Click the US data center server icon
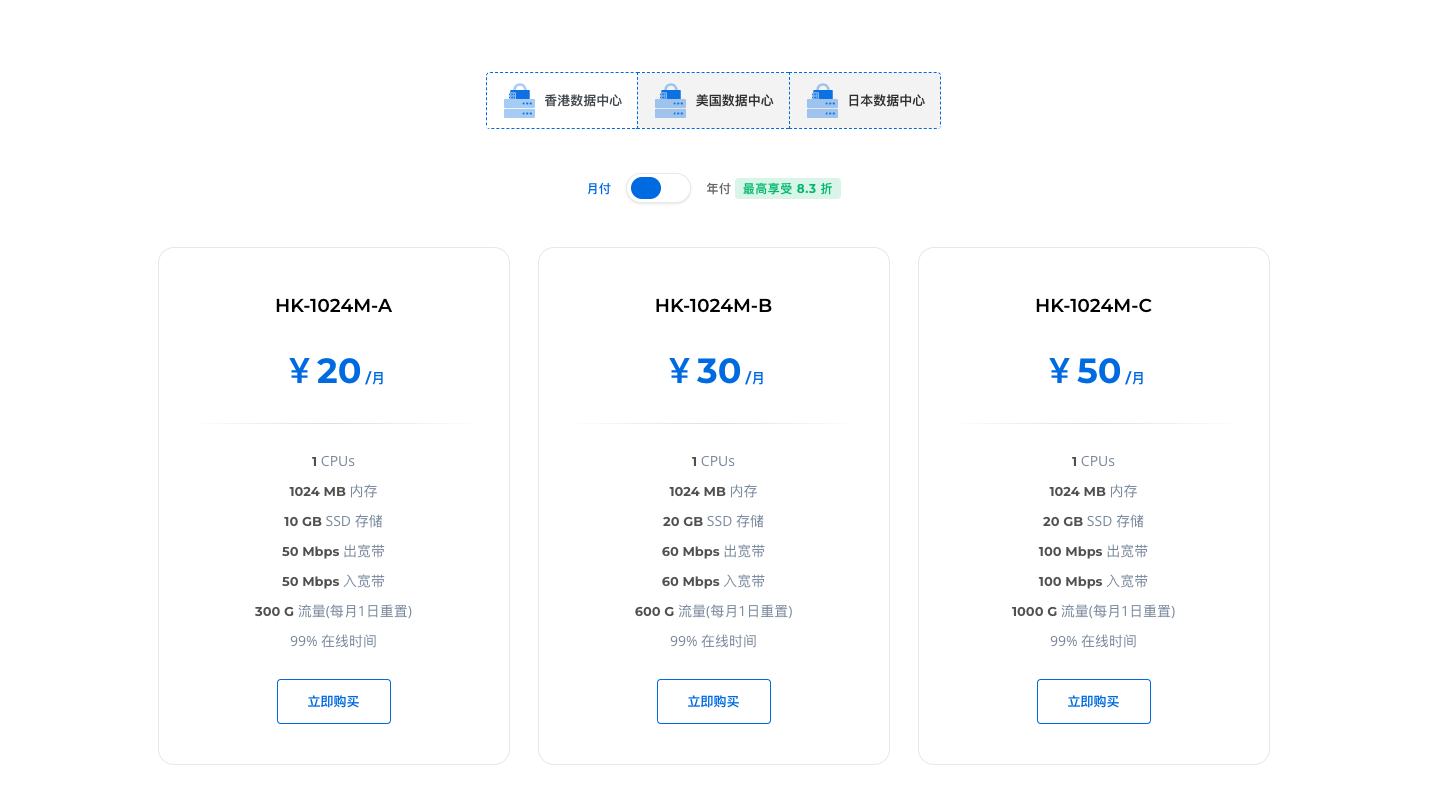This screenshot has width=1440, height=810. click(x=670, y=101)
